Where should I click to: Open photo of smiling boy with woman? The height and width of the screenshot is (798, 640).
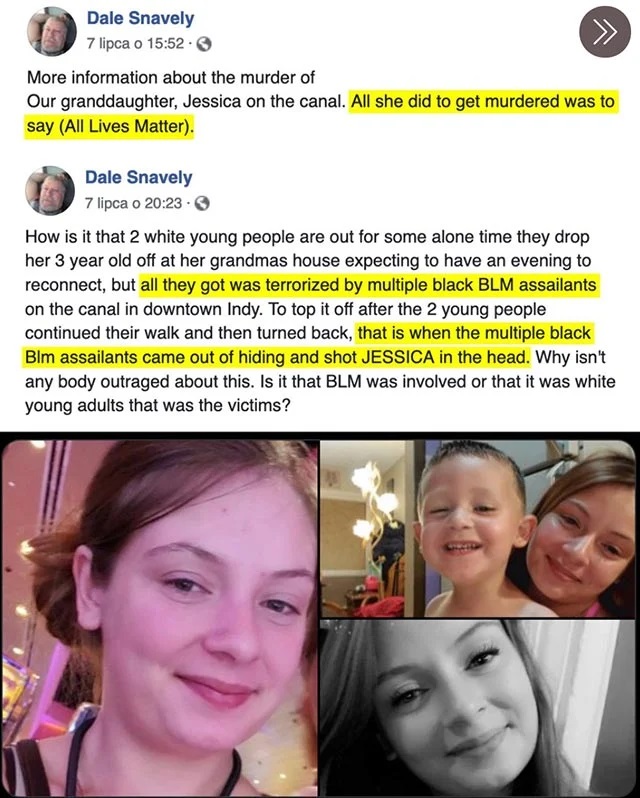(x=478, y=529)
